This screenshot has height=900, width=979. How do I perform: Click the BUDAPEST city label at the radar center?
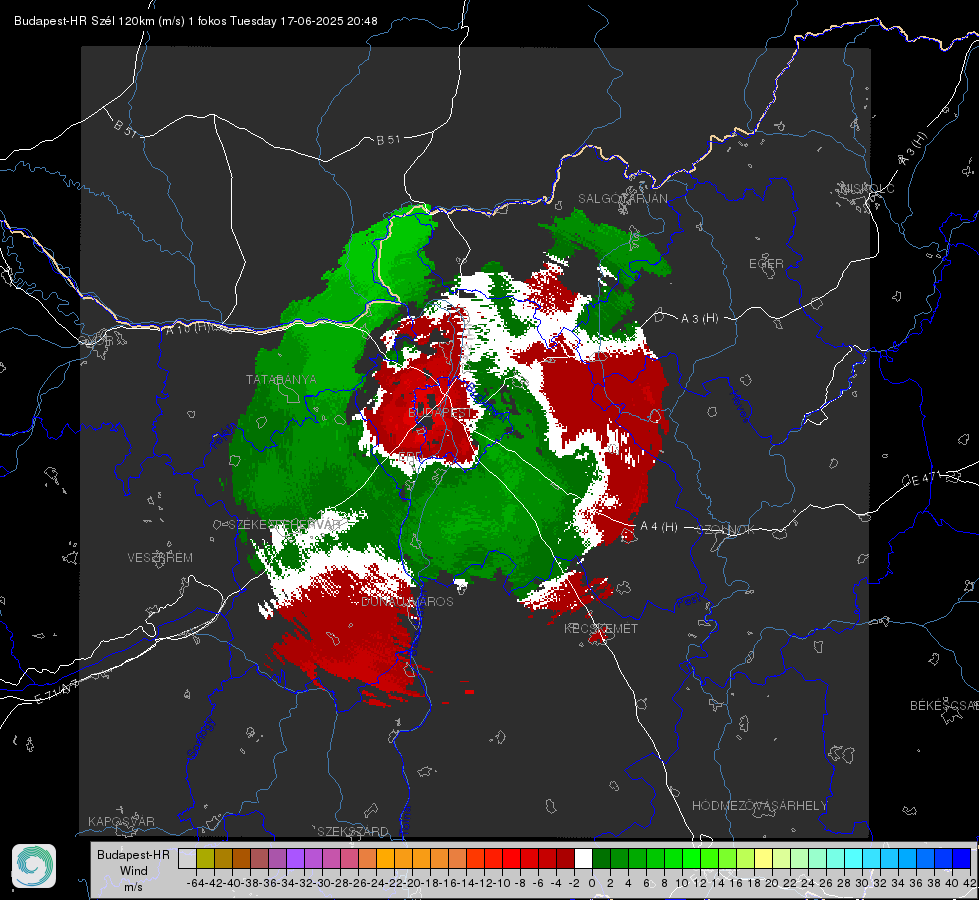tap(441, 413)
